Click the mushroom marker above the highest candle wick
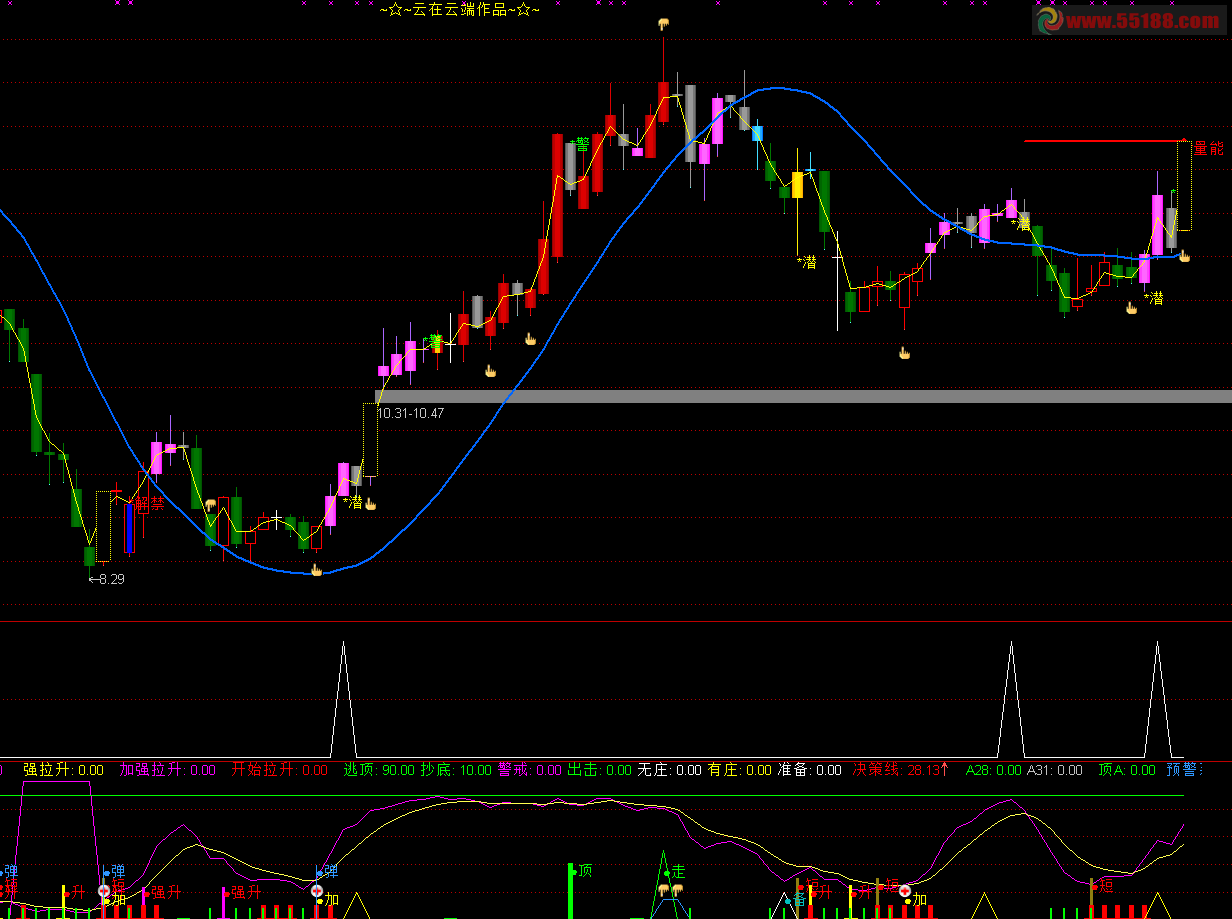The height and width of the screenshot is (919, 1232). [x=662, y=23]
